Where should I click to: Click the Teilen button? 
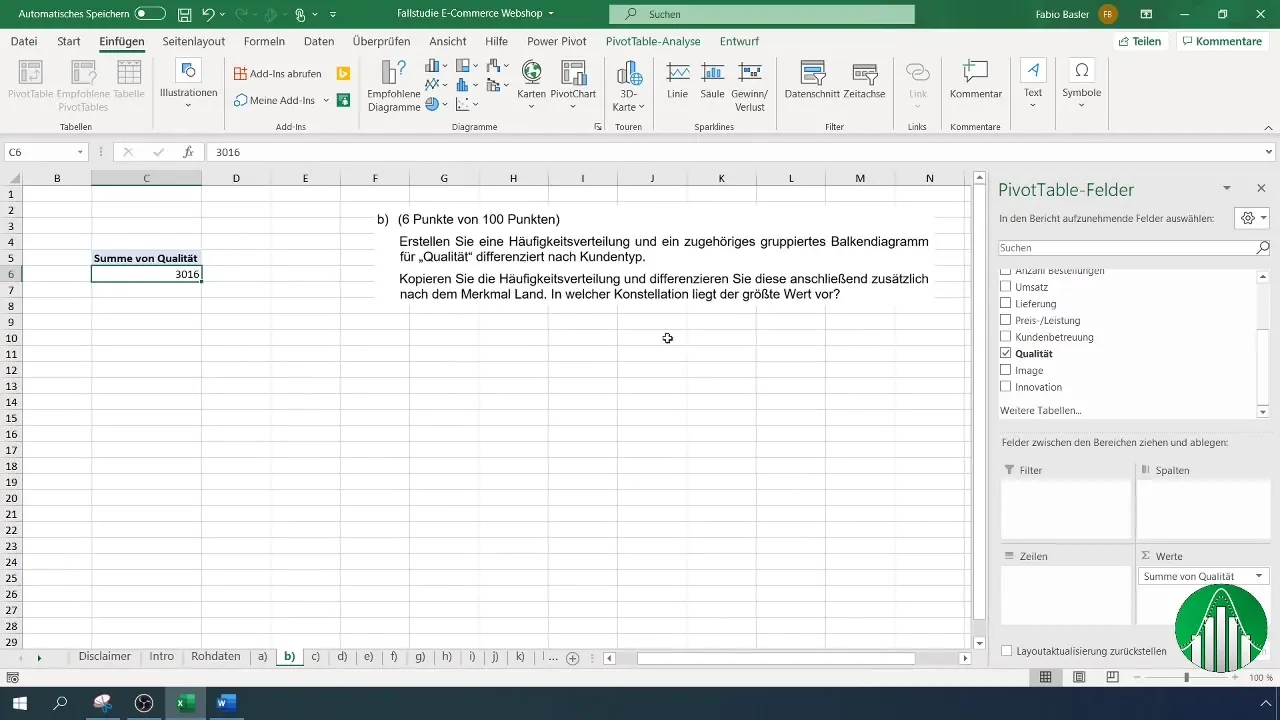(1140, 41)
